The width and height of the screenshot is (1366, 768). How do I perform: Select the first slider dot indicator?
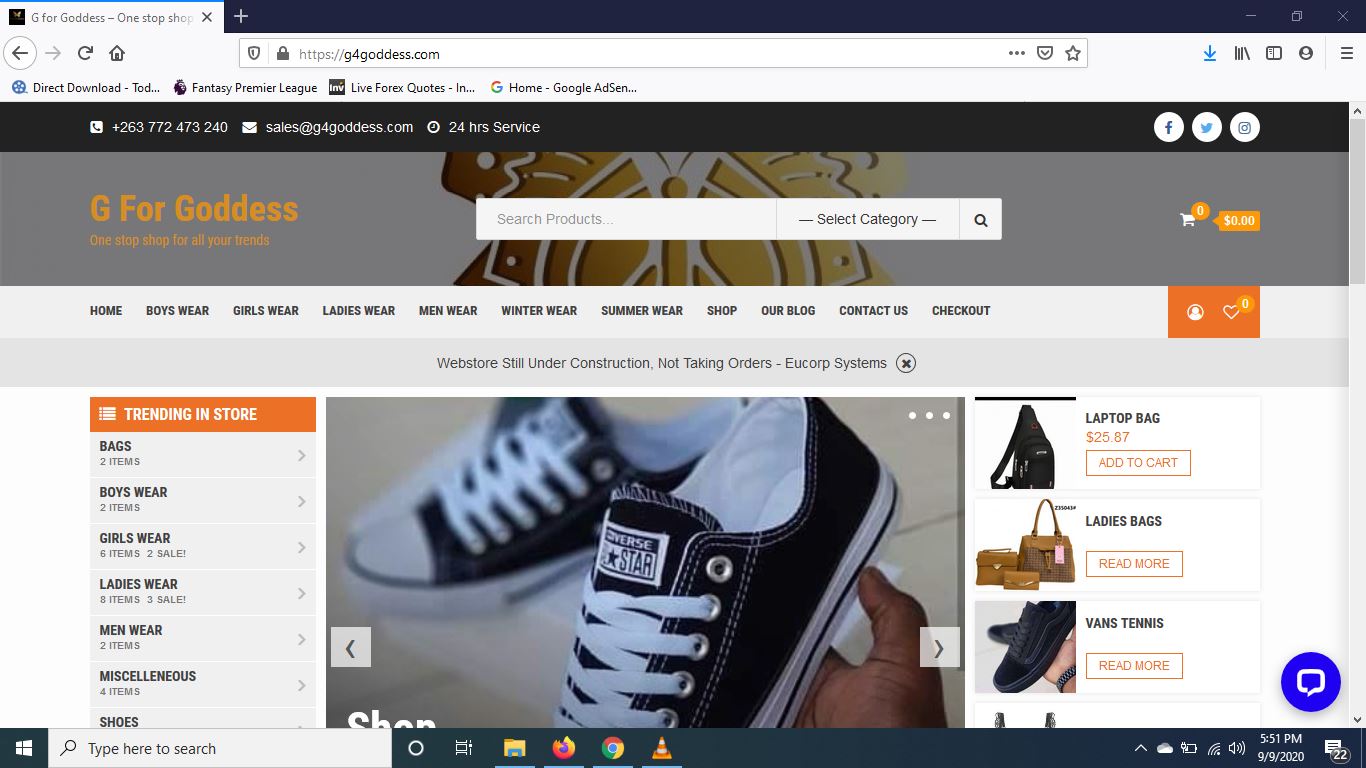coord(912,415)
